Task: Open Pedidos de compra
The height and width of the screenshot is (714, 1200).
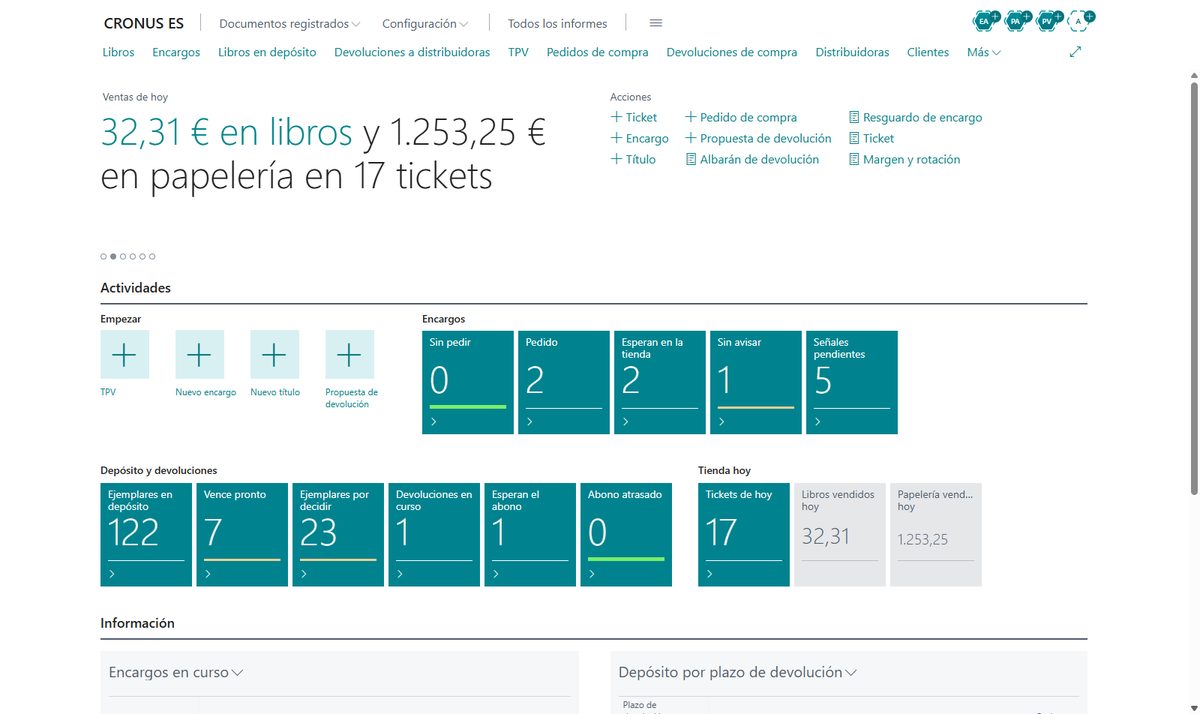Action: (x=597, y=52)
